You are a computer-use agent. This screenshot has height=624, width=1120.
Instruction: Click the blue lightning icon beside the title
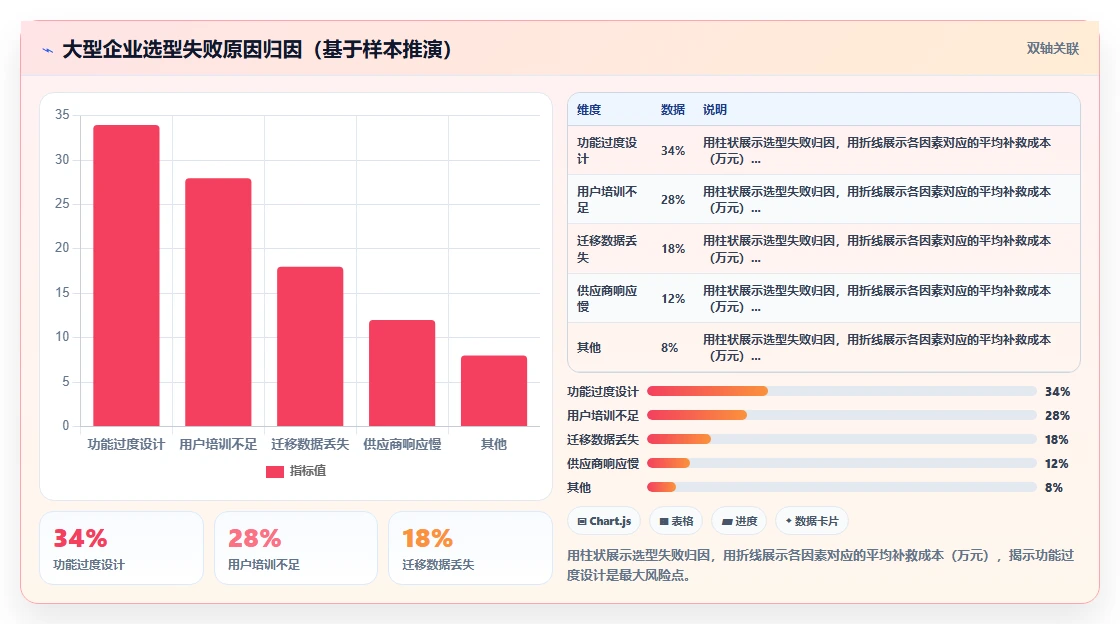(48, 50)
